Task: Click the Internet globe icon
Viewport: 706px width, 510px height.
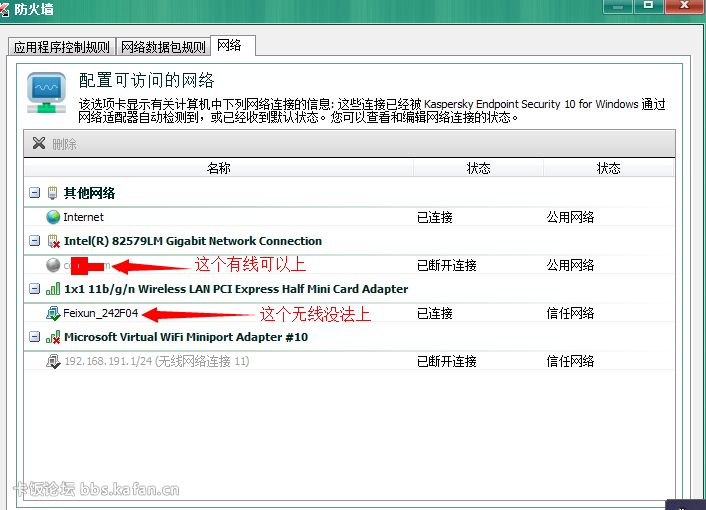Action: tap(53, 217)
